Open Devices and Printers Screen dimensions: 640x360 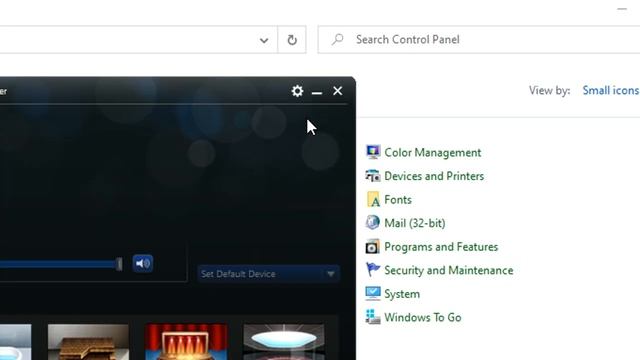434,176
